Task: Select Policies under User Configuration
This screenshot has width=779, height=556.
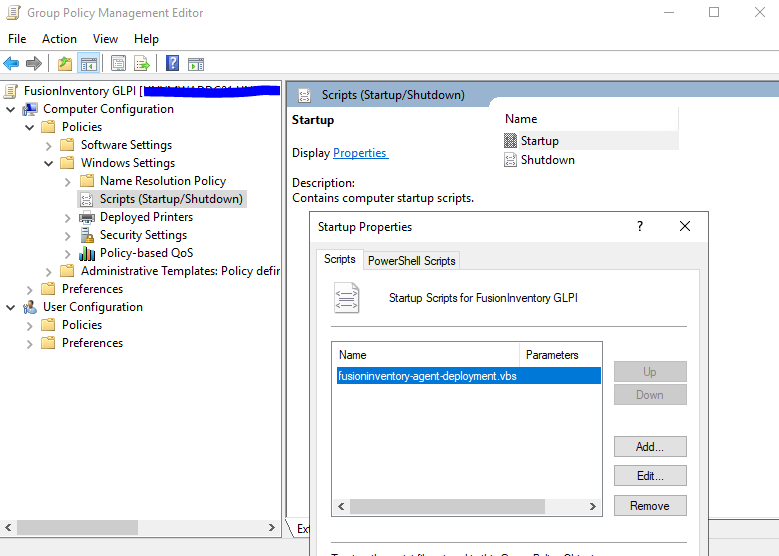Action: pyautogui.click(x=81, y=325)
